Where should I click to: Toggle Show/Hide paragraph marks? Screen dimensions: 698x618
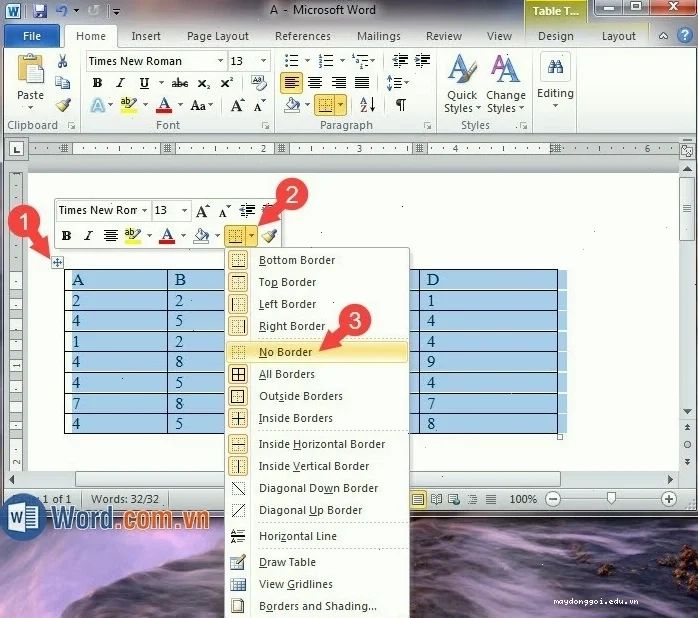click(x=401, y=105)
